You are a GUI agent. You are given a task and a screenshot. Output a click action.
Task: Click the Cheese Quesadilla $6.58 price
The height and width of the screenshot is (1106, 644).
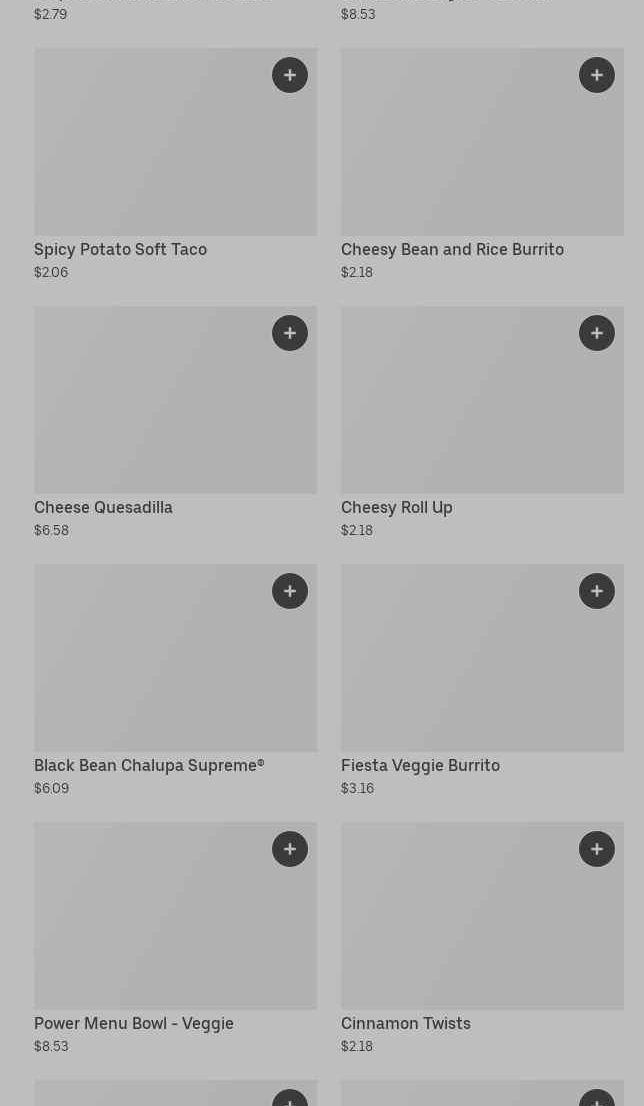click(x=51, y=530)
